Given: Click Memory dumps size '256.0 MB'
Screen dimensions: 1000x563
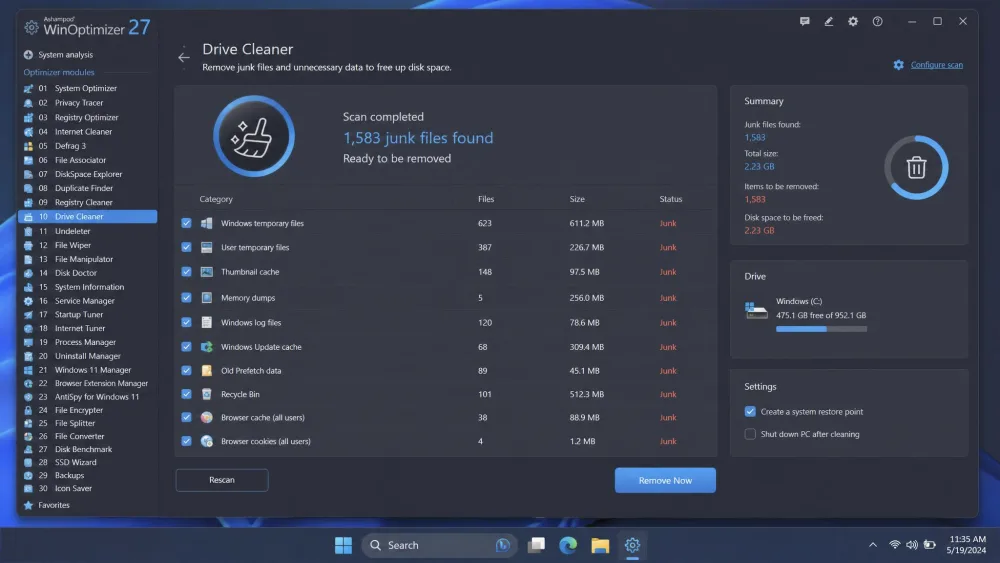Looking at the screenshot, I should coord(587,298).
